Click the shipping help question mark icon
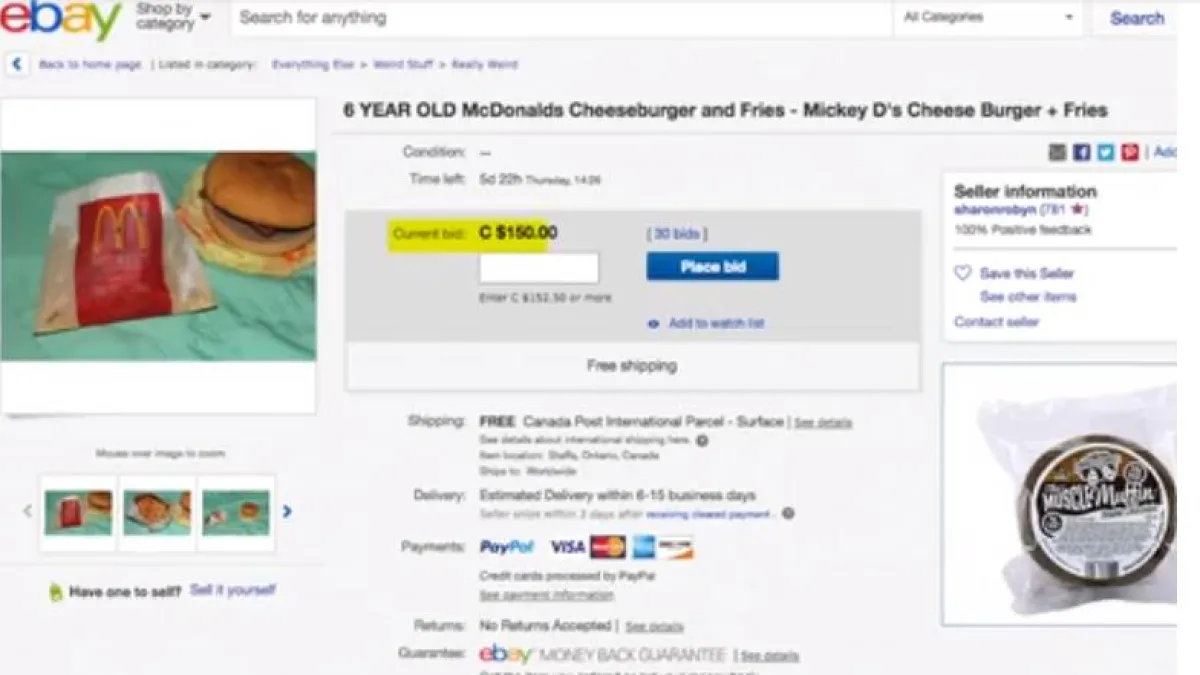The height and width of the screenshot is (675, 1200). click(x=702, y=440)
